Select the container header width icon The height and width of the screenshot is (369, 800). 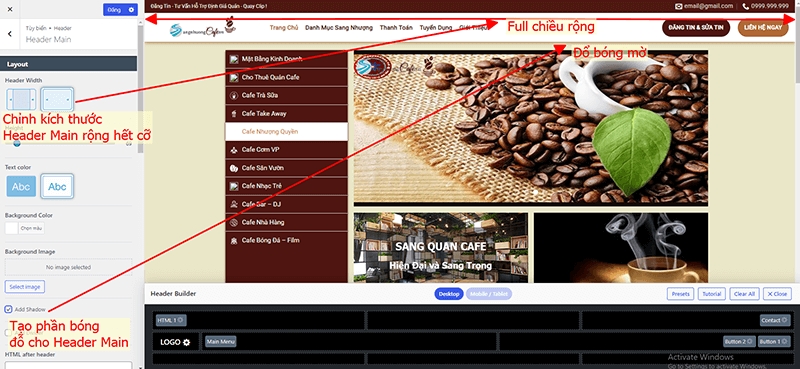point(21,99)
